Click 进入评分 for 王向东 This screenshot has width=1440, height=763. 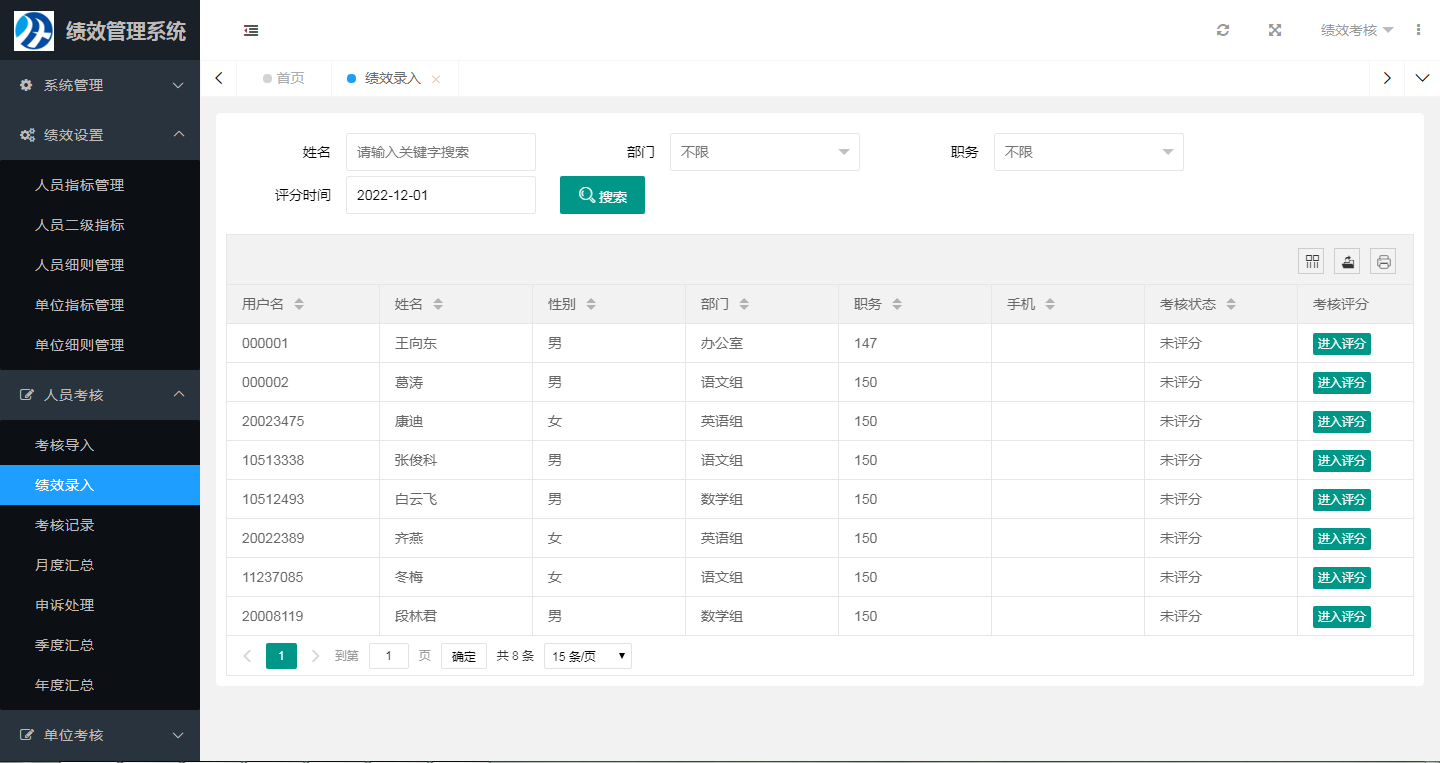[1341, 344]
